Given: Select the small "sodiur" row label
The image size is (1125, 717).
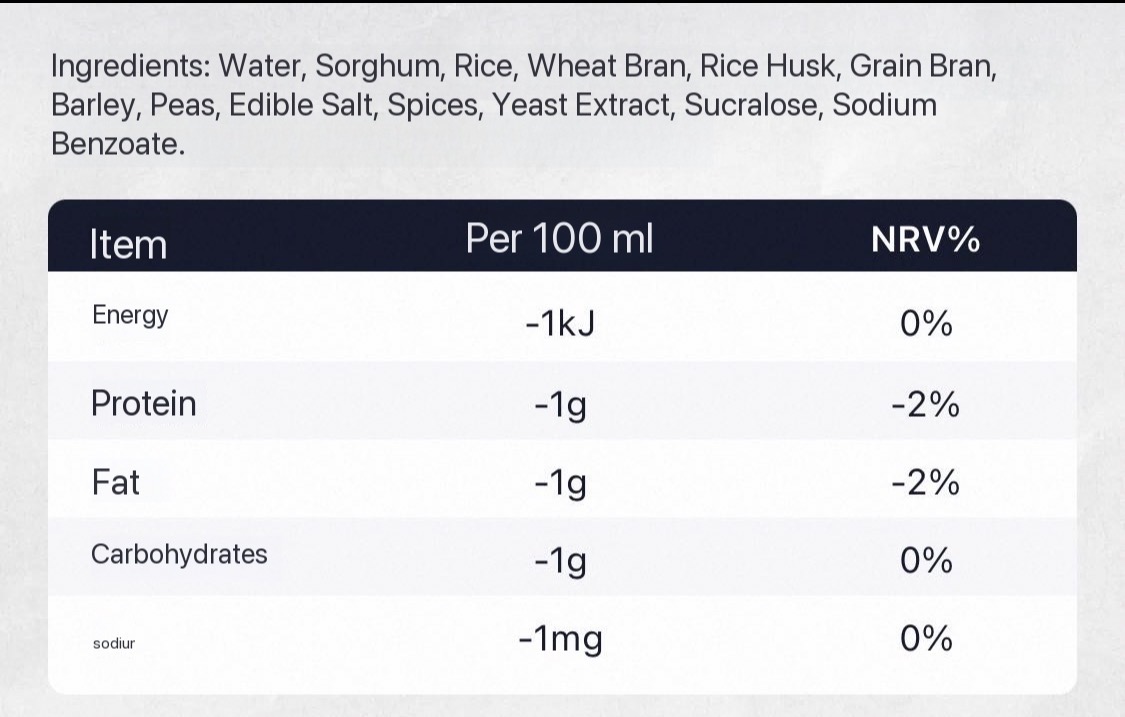Looking at the screenshot, I should [x=113, y=643].
